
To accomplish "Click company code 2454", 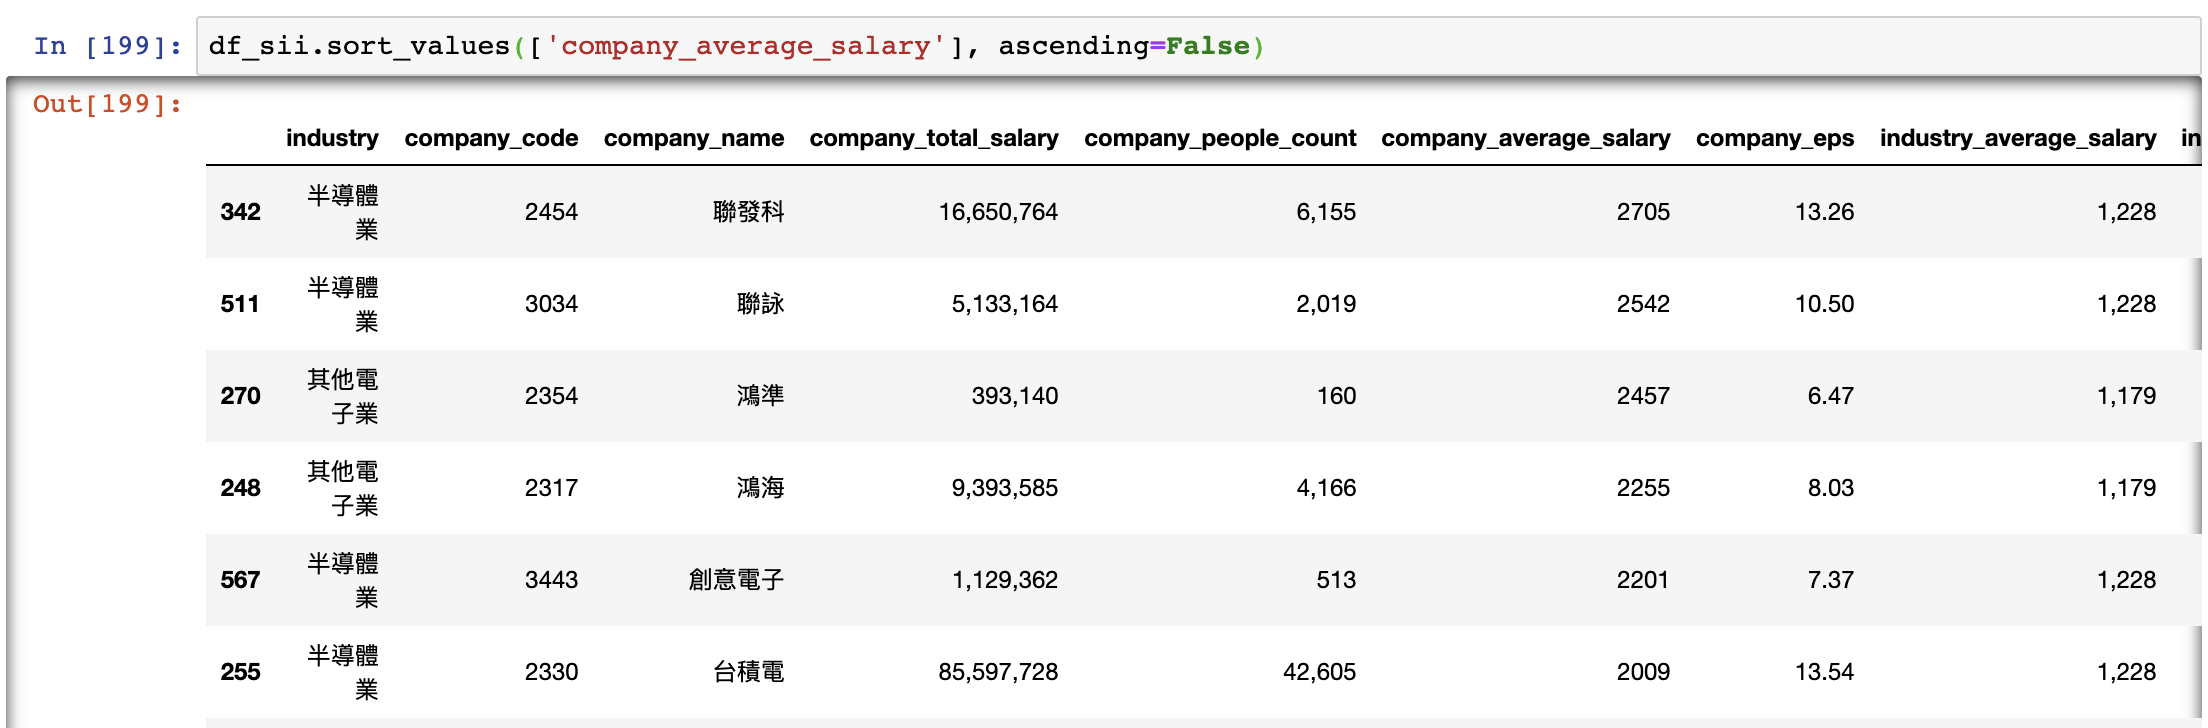I will point(551,212).
